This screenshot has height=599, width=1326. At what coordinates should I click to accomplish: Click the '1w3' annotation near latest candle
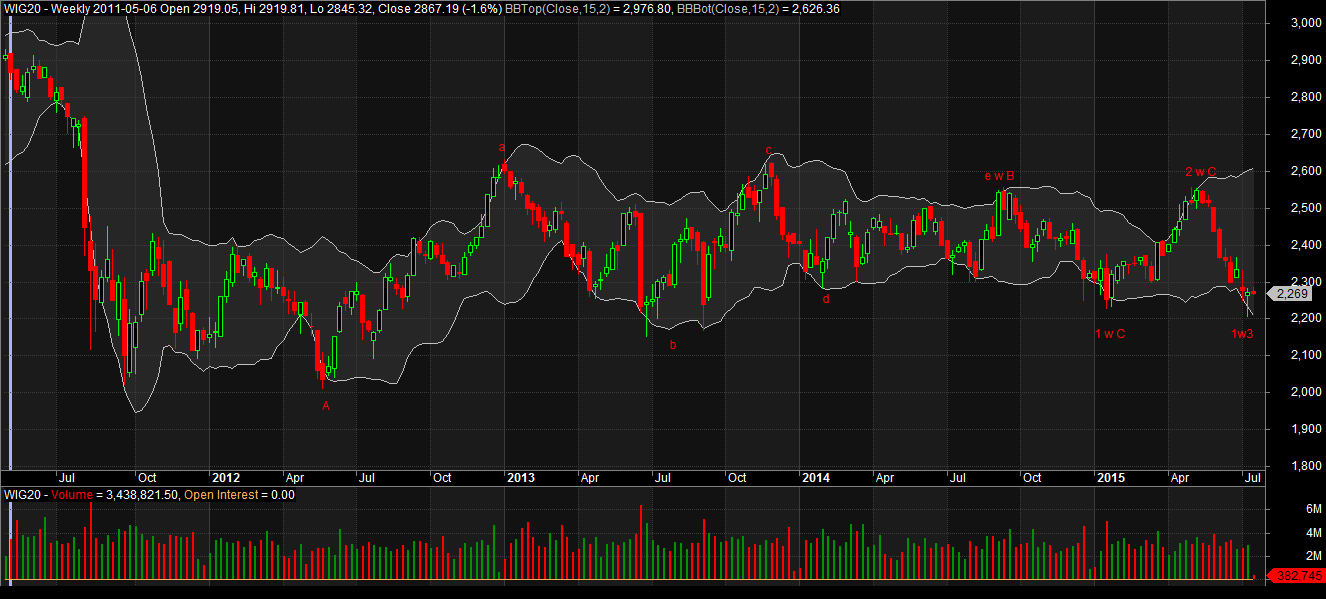click(1241, 333)
